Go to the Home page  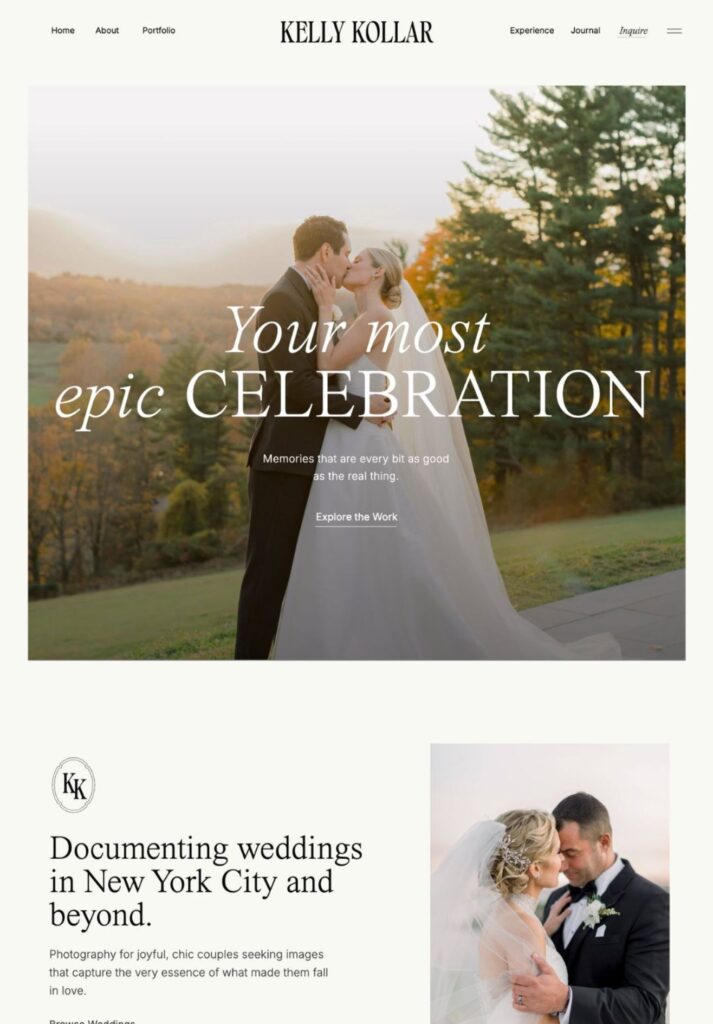tap(63, 31)
